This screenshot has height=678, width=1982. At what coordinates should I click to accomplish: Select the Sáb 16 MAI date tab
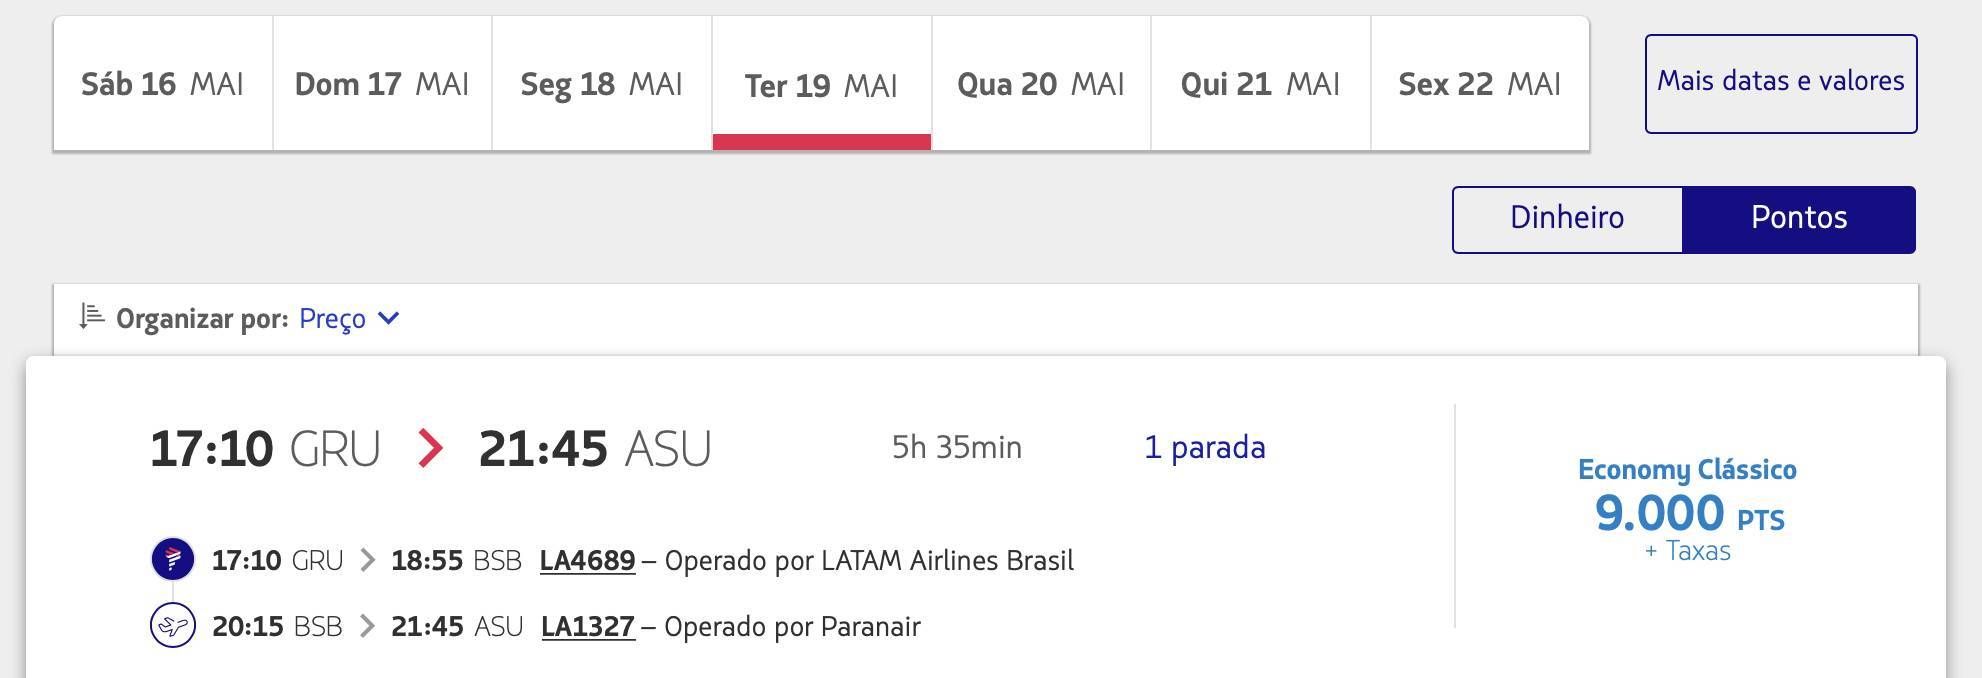(163, 84)
